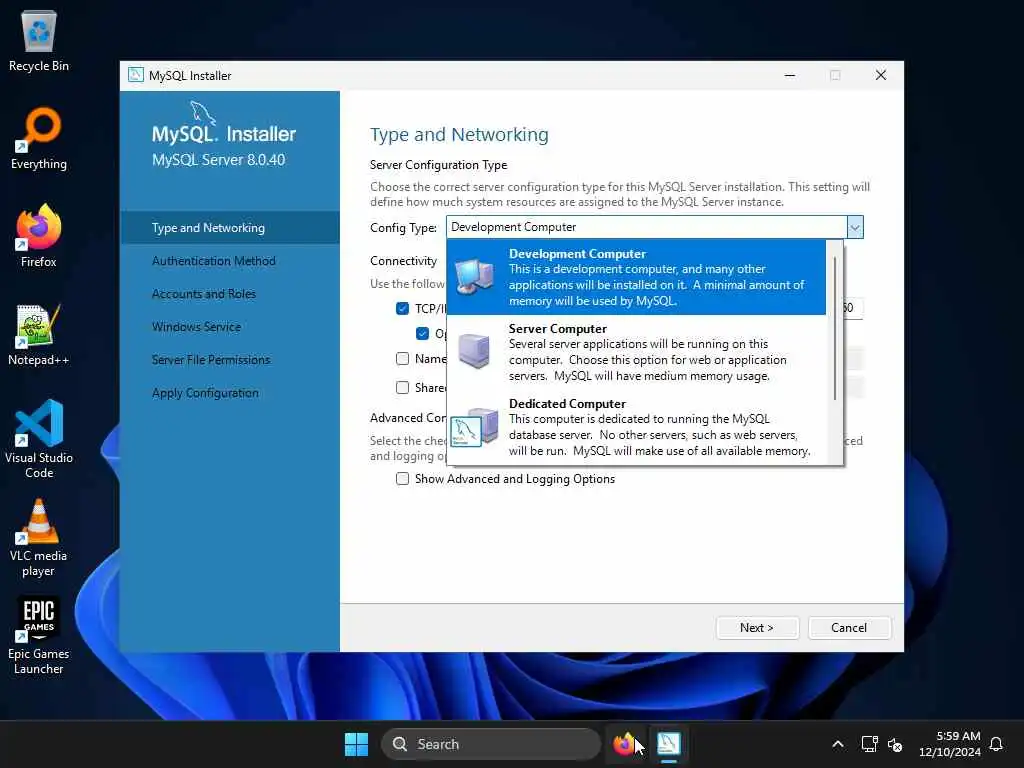1024x768 pixels.
Task: Close the MySQL Installer window
Action: [881, 75]
